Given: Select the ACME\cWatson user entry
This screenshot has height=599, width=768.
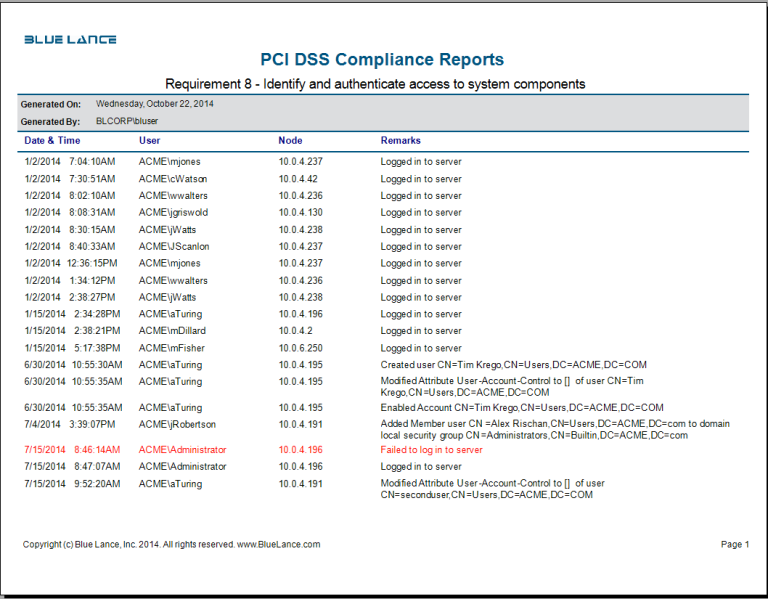Looking at the screenshot, I should point(173,179).
